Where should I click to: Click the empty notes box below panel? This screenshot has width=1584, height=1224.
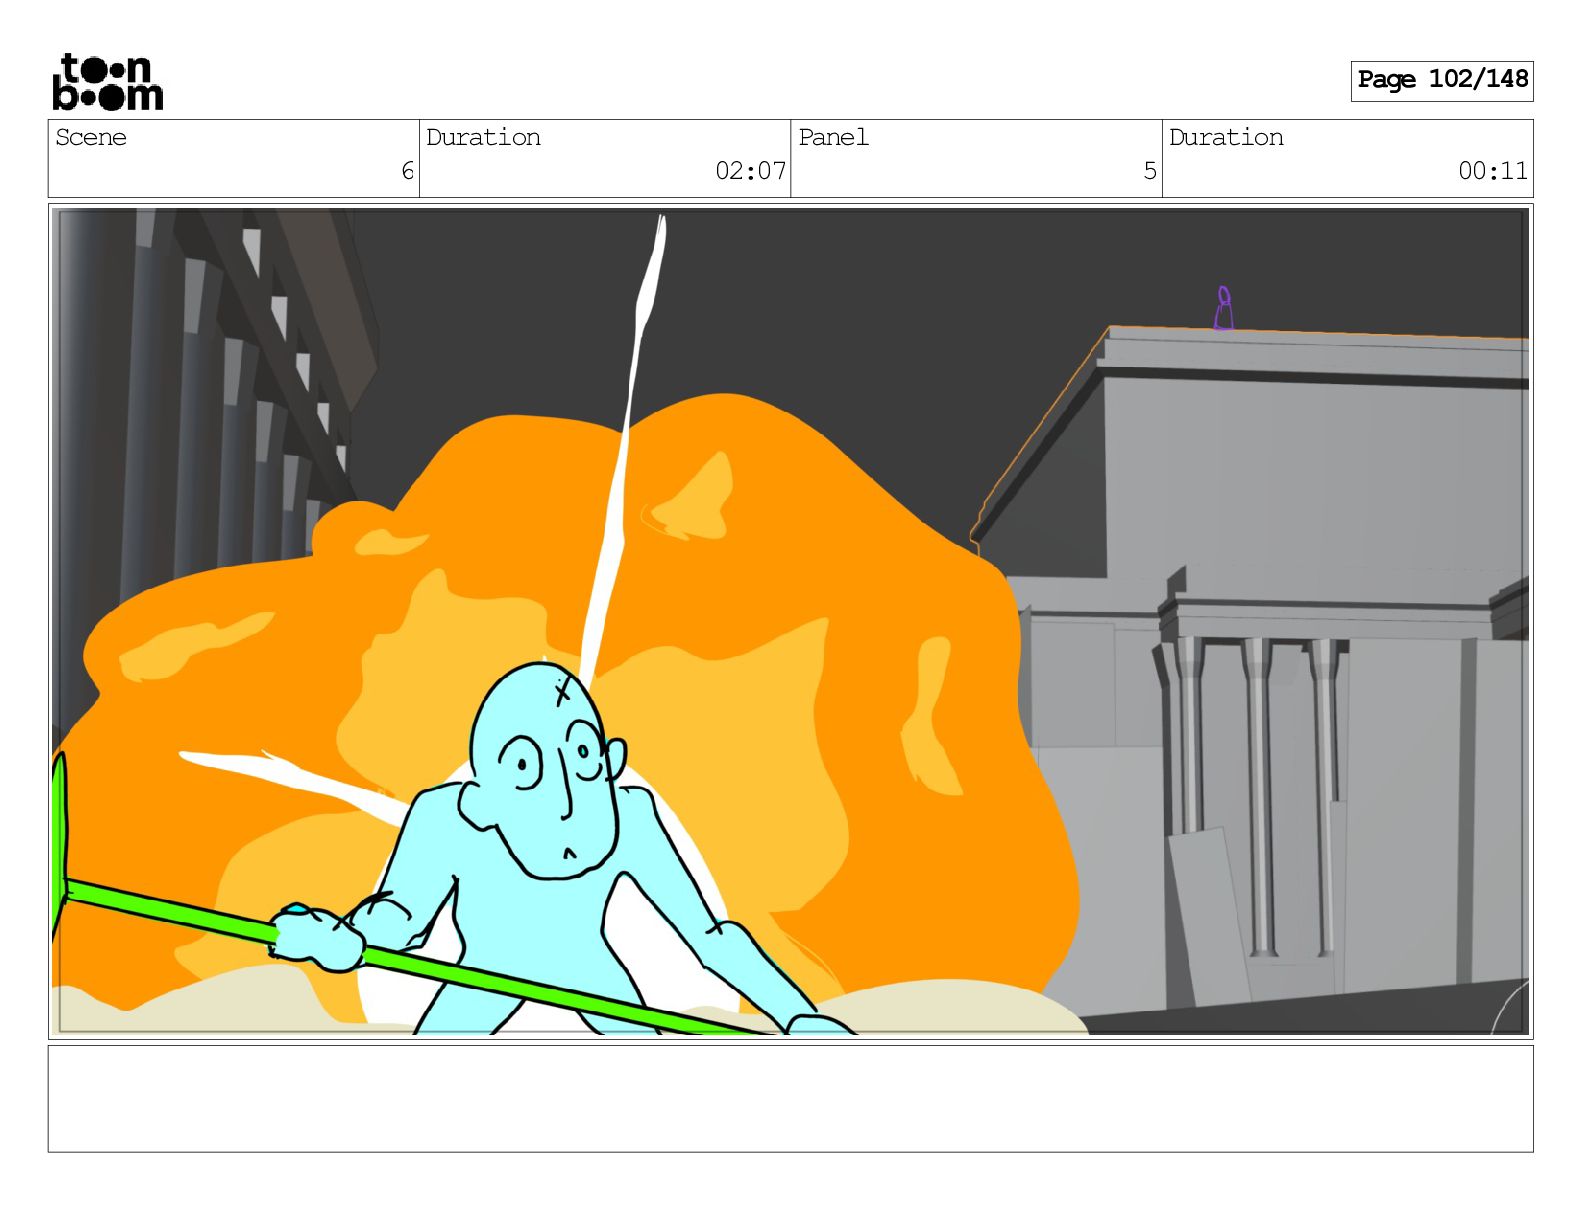tap(790, 1099)
